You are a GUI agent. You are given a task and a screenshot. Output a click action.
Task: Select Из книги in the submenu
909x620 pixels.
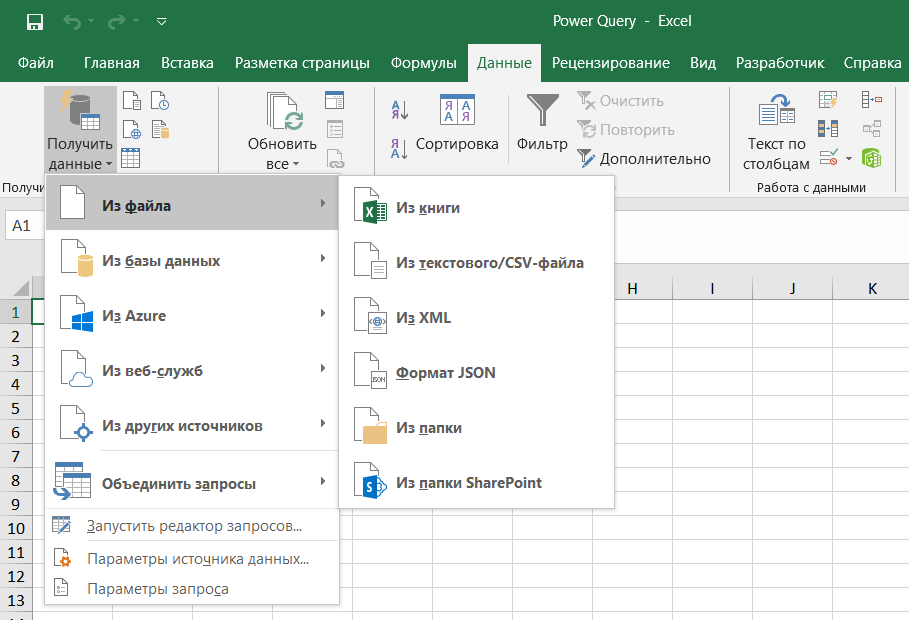[x=477, y=207]
